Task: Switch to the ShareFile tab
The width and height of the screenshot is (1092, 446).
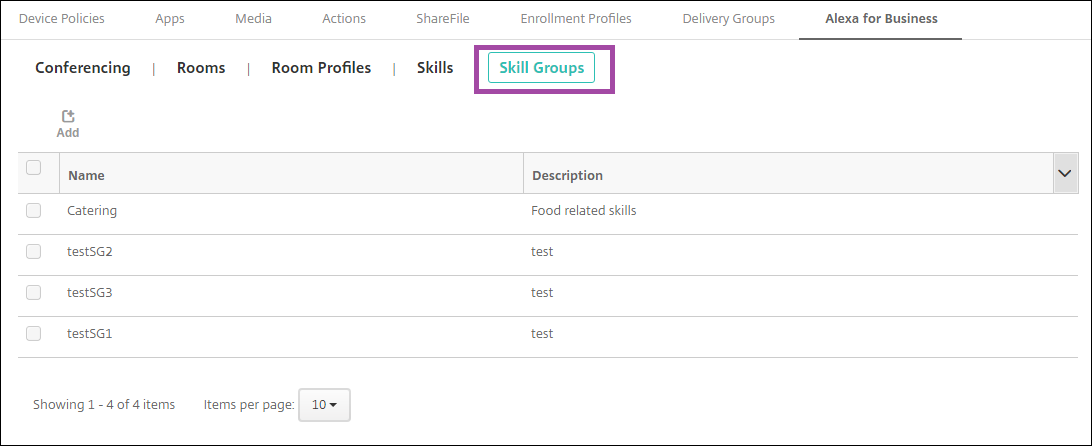Action: 443,19
